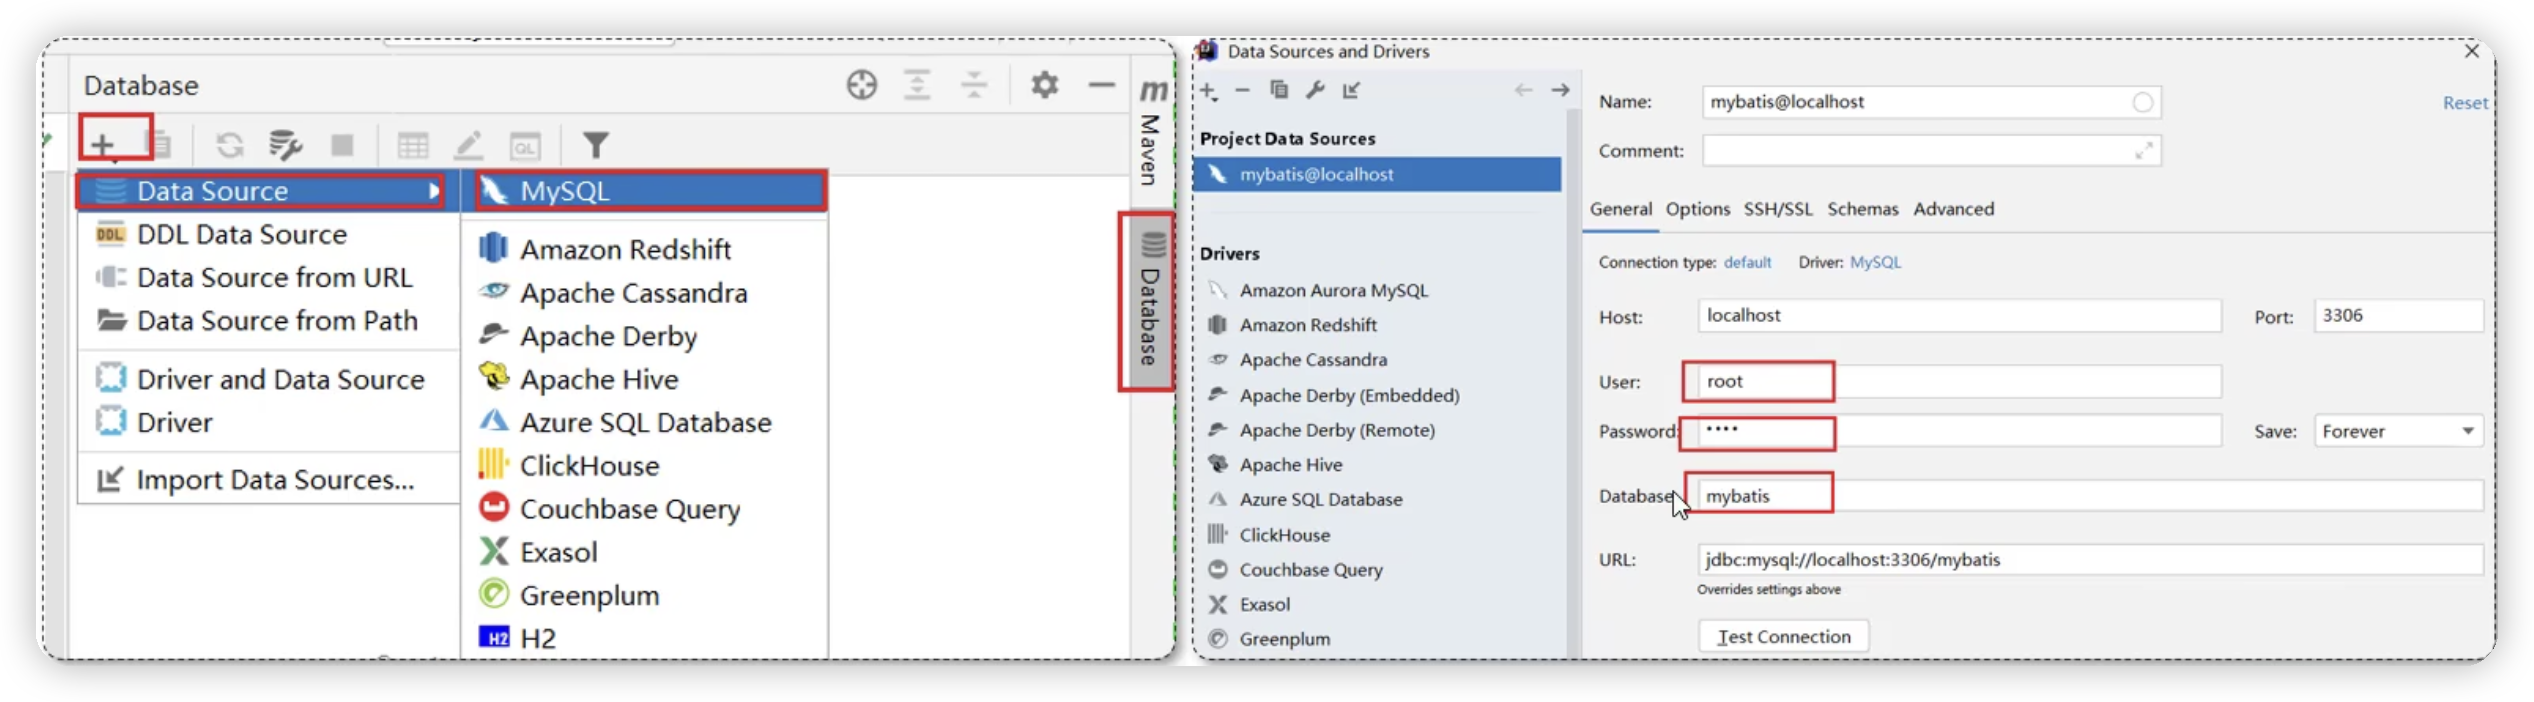Click the plus icon in Database toolbar
2534x702 pixels.
click(x=102, y=145)
